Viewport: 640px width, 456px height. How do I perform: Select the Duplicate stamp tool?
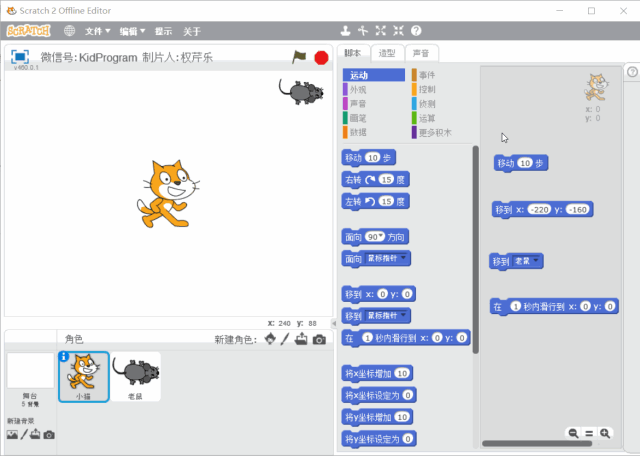tap(346, 31)
